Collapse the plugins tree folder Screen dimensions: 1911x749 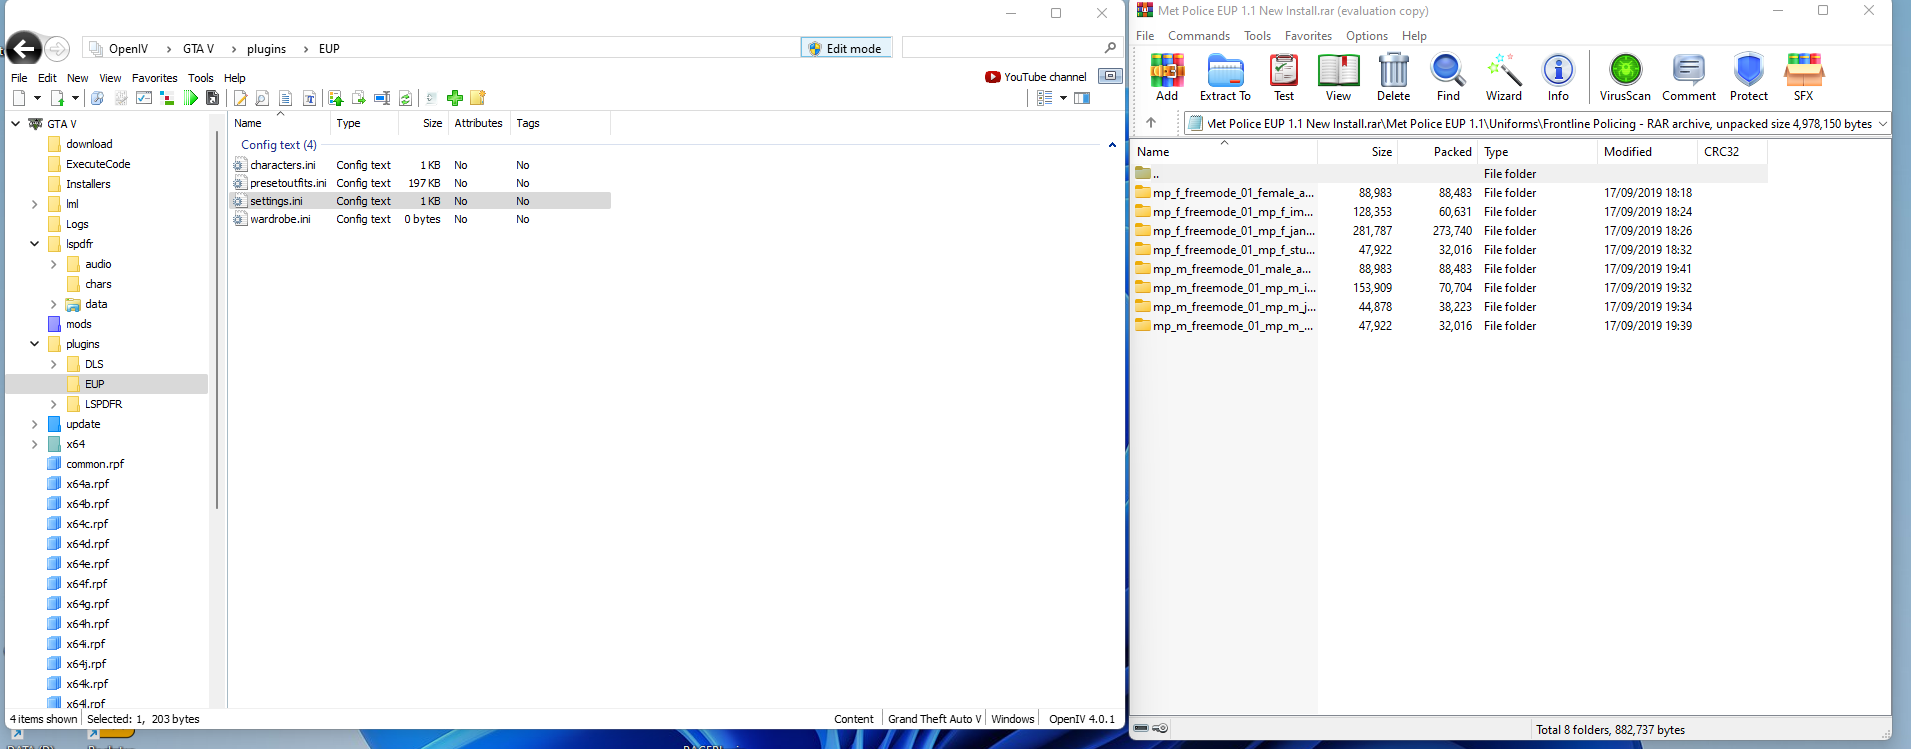click(34, 344)
